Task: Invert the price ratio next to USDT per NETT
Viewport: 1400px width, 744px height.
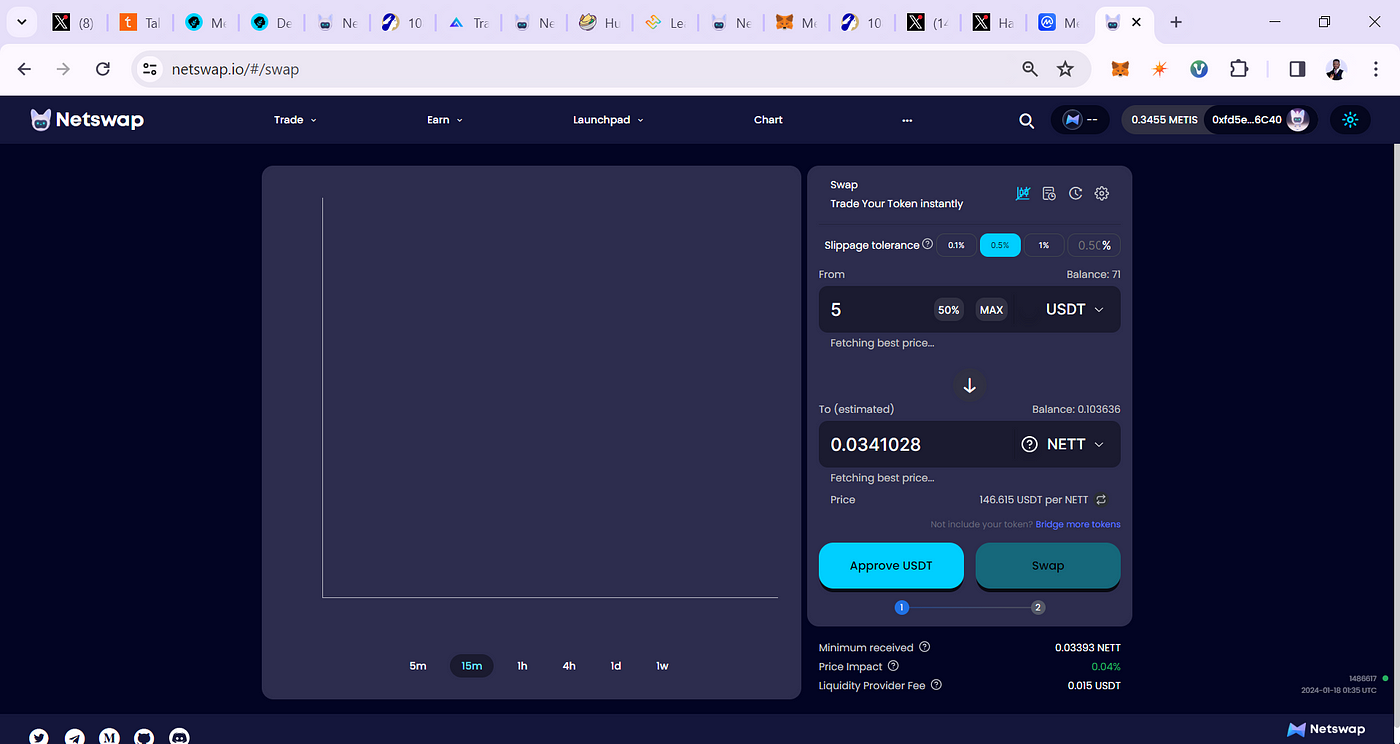Action: click(1101, 499)
